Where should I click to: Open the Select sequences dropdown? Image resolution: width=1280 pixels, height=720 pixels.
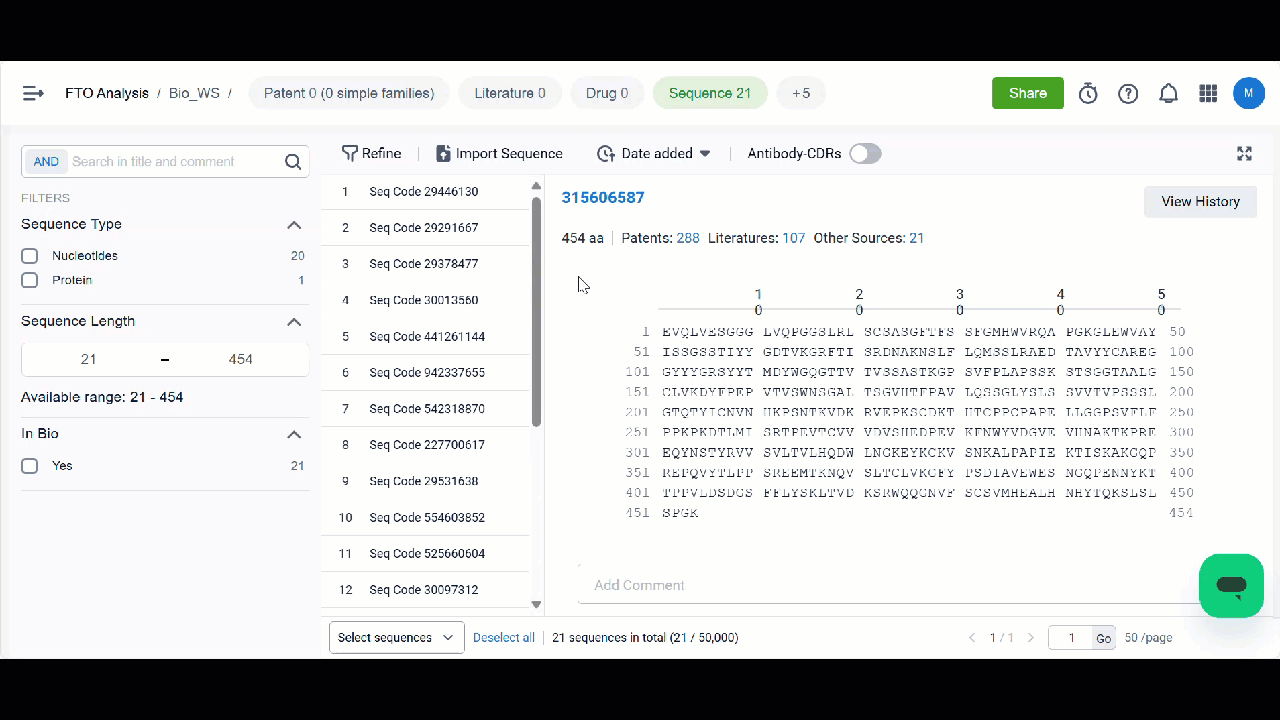coord(396,637)
